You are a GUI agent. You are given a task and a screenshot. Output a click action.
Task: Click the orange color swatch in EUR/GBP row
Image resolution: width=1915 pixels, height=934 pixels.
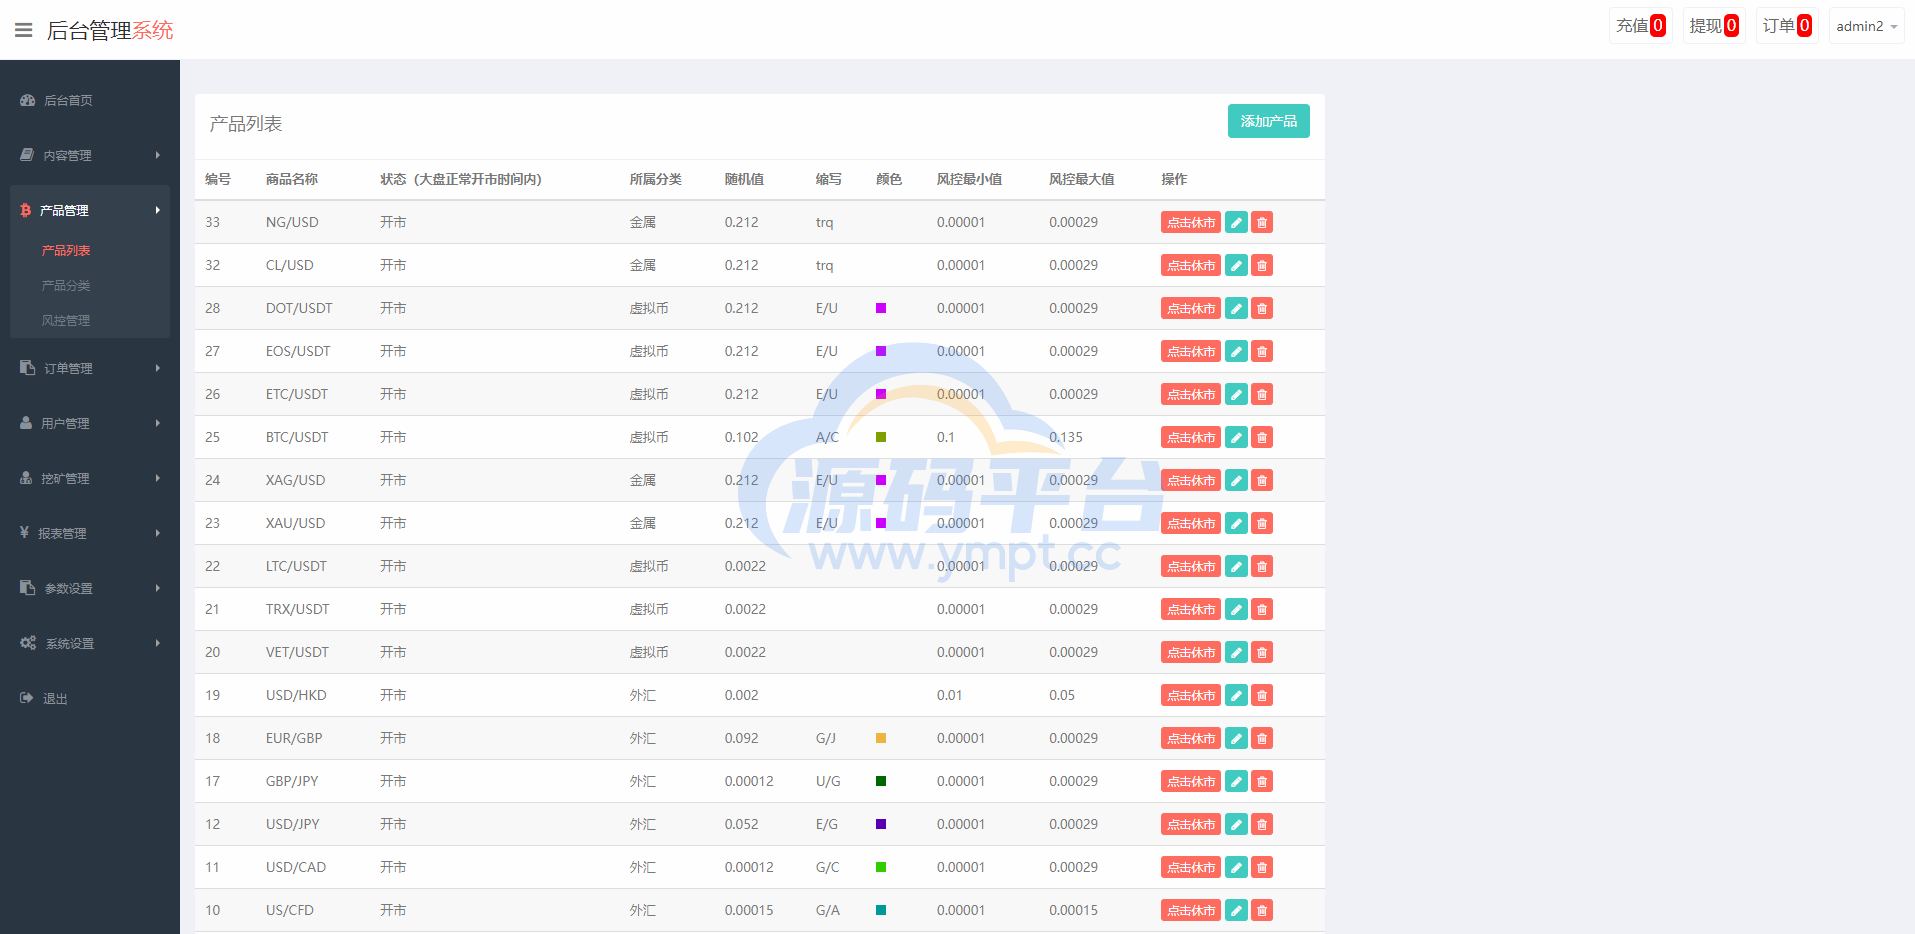pos(881,738)
